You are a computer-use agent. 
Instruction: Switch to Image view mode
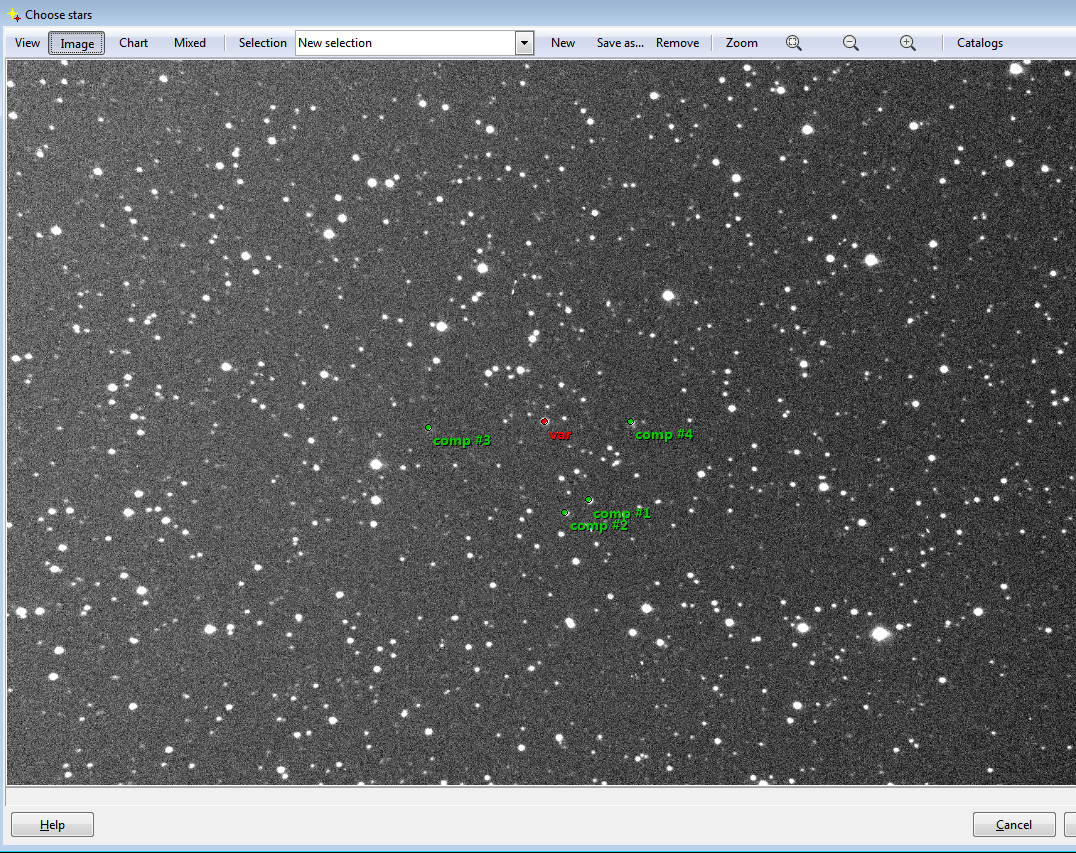point(77,43)
